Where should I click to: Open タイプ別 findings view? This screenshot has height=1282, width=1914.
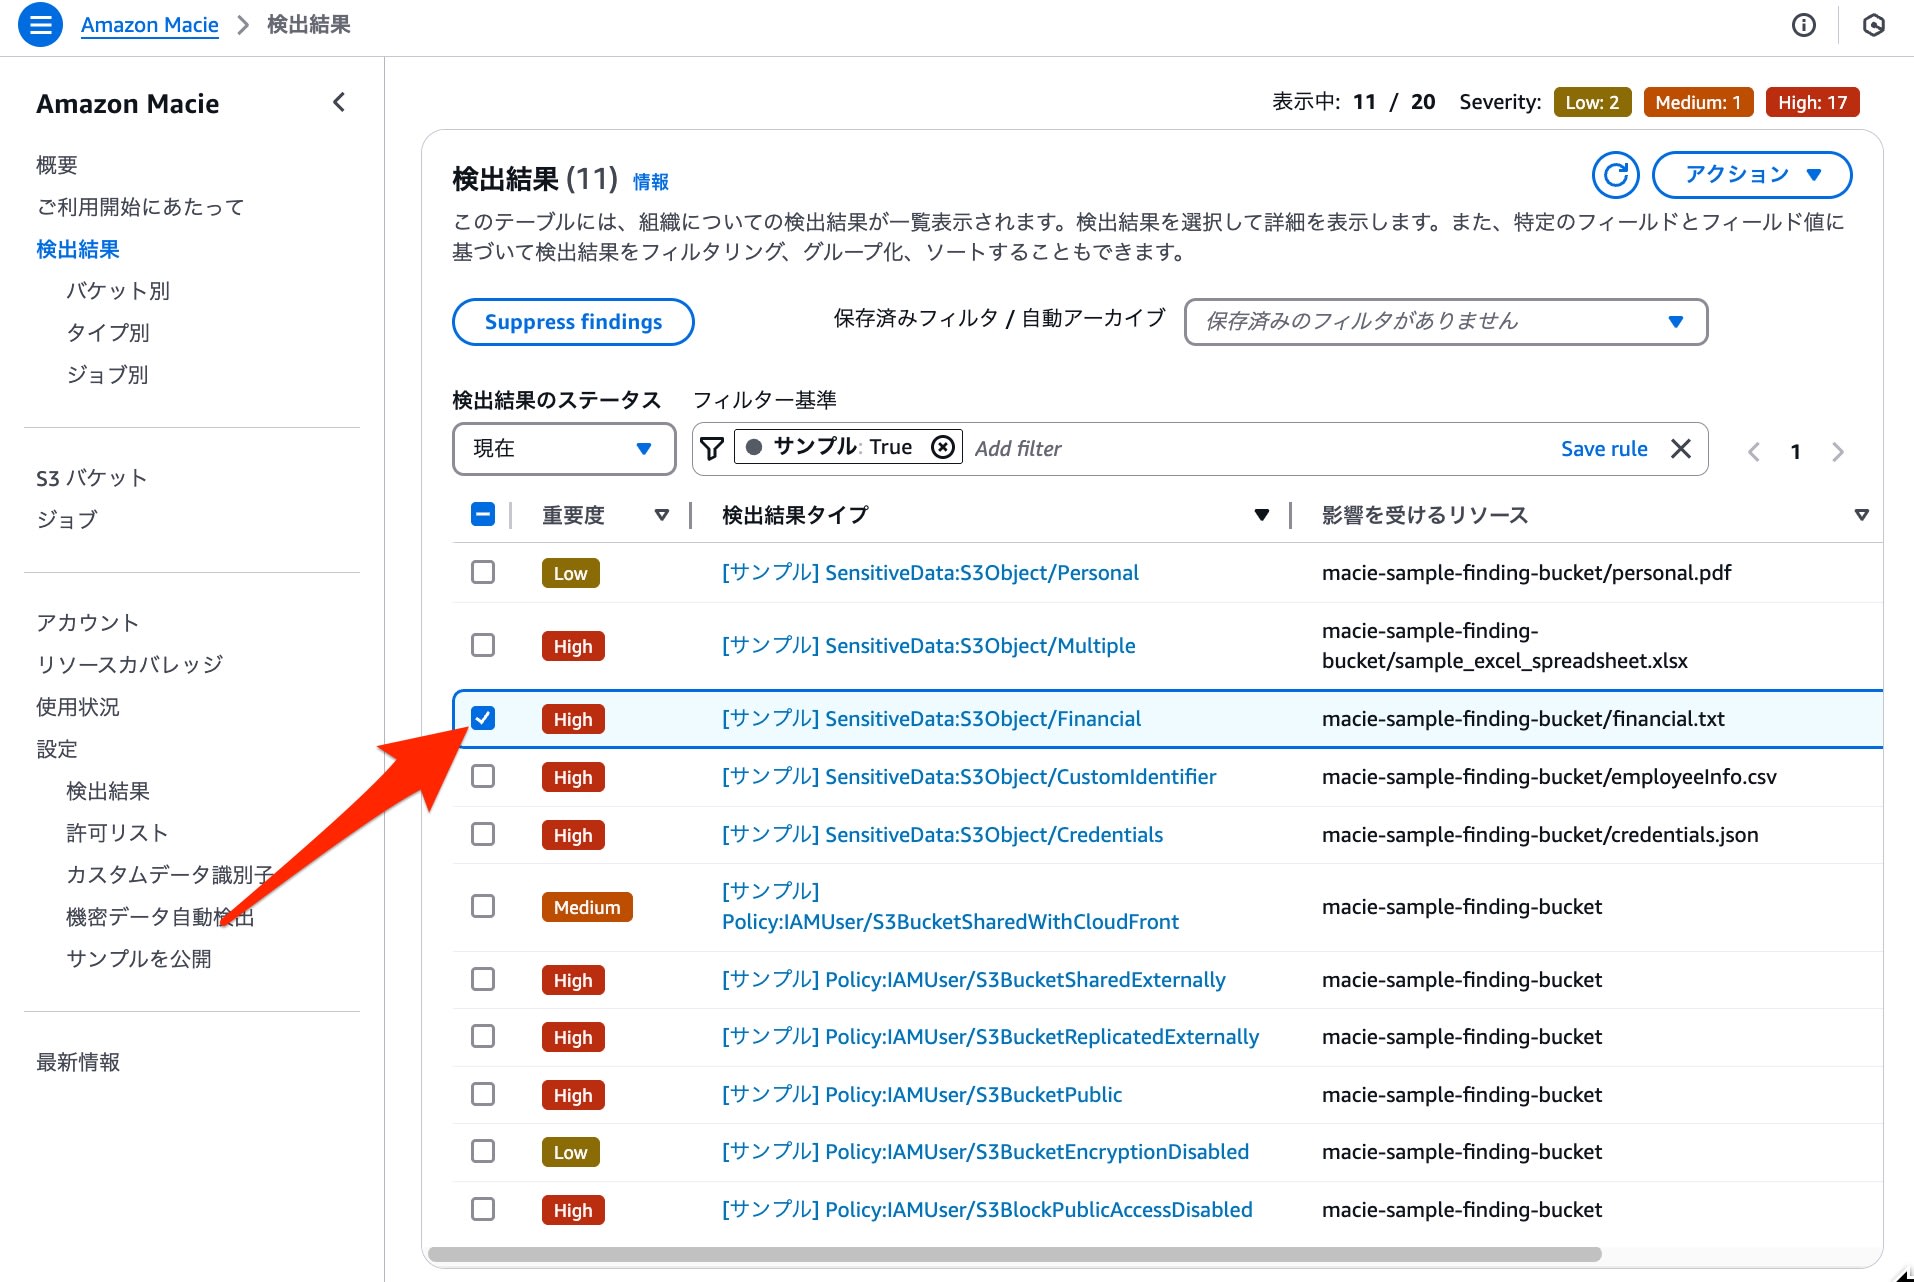tap(108, 333)
